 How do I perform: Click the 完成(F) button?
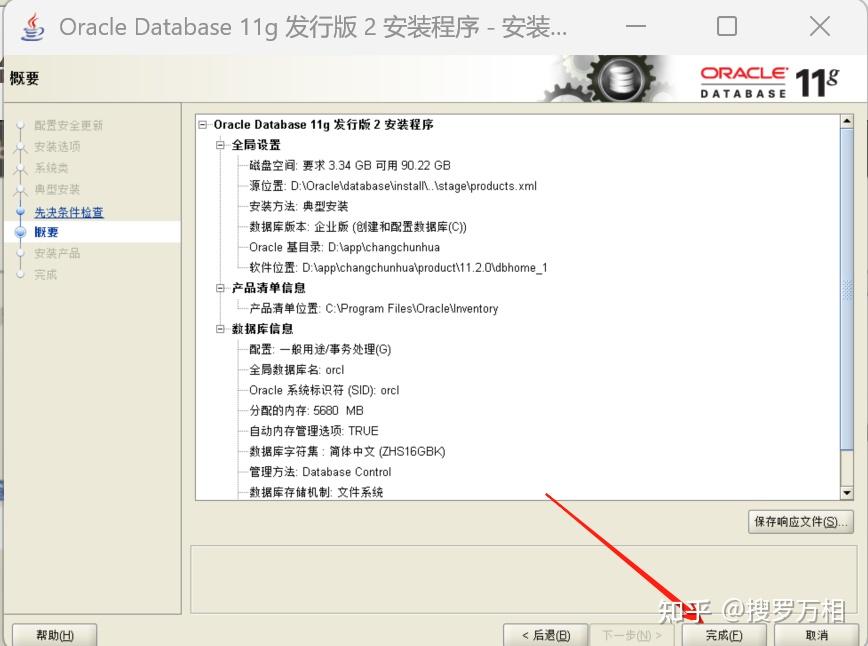724,635
